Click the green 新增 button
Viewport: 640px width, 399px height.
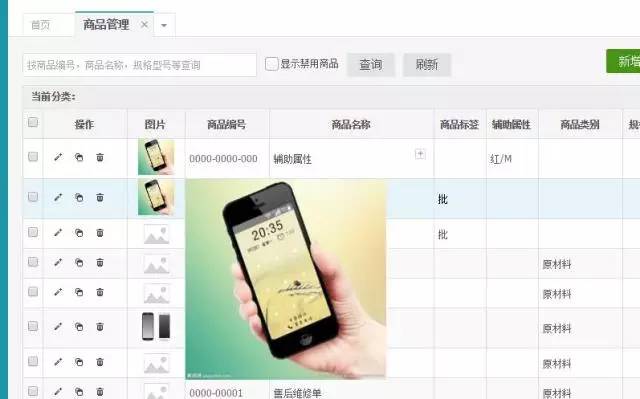623,61
